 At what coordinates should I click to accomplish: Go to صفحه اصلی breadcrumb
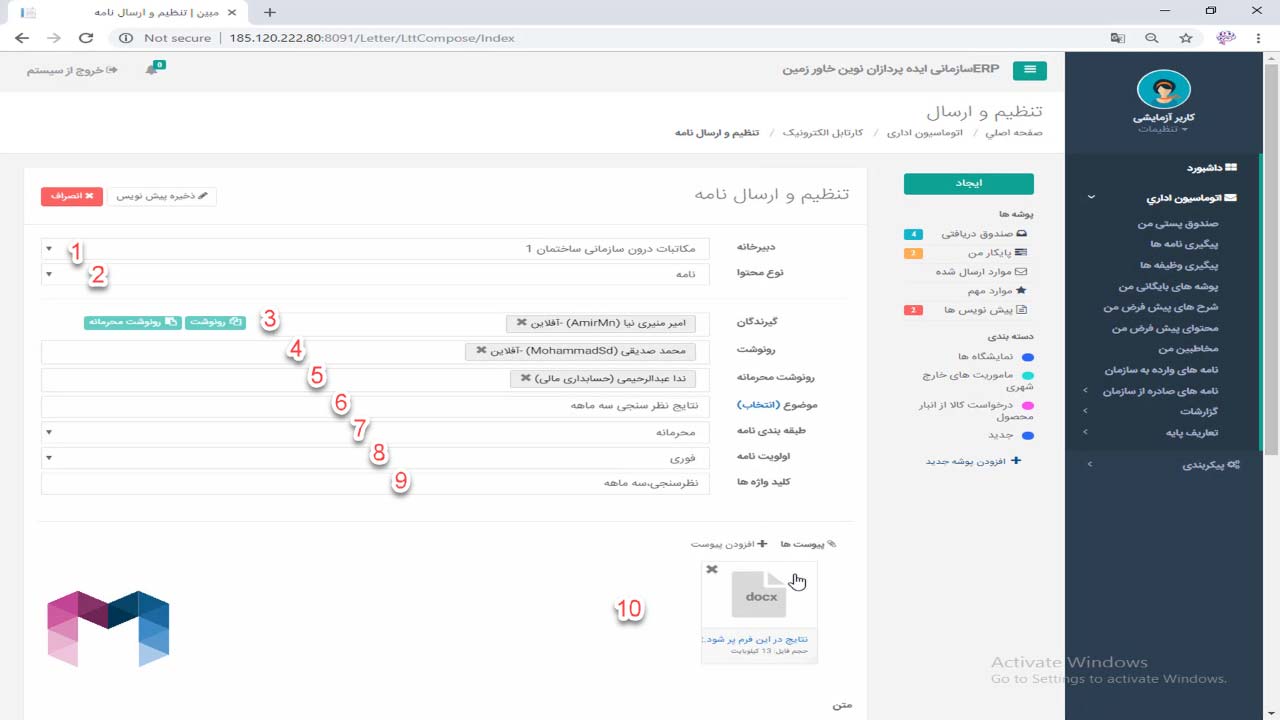tap(1014, 133)
